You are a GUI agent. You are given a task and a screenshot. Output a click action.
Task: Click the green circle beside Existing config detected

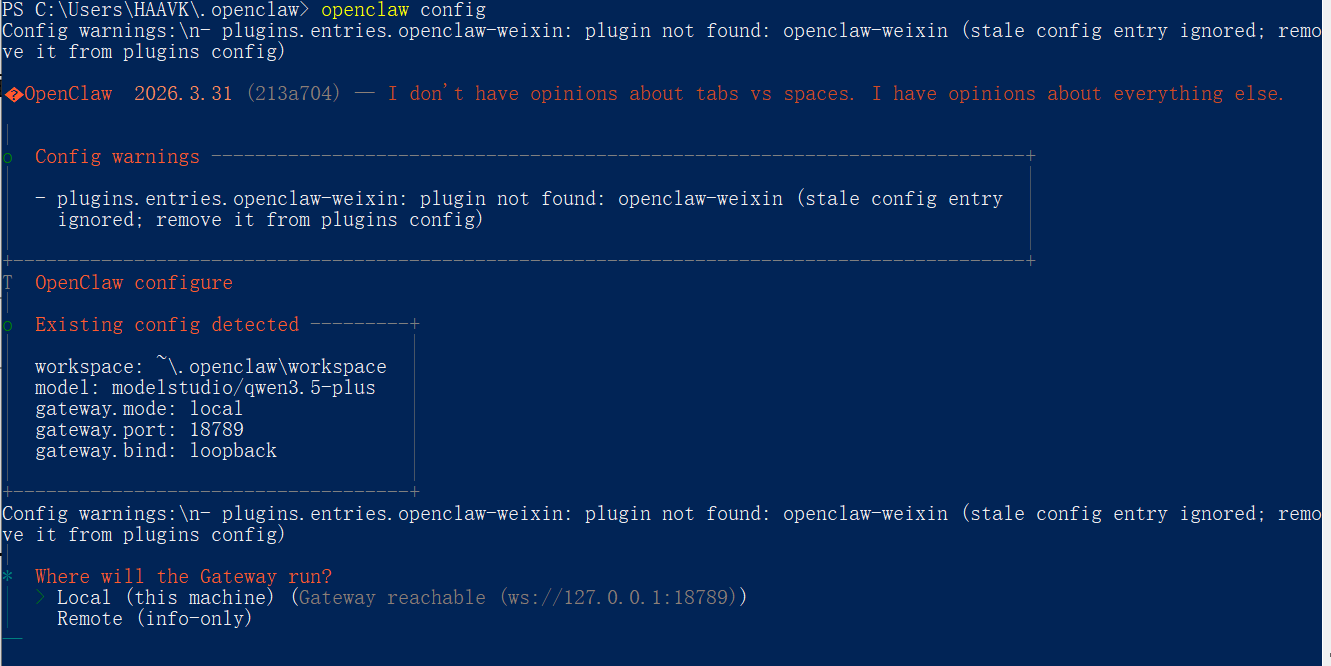point(8,325)
